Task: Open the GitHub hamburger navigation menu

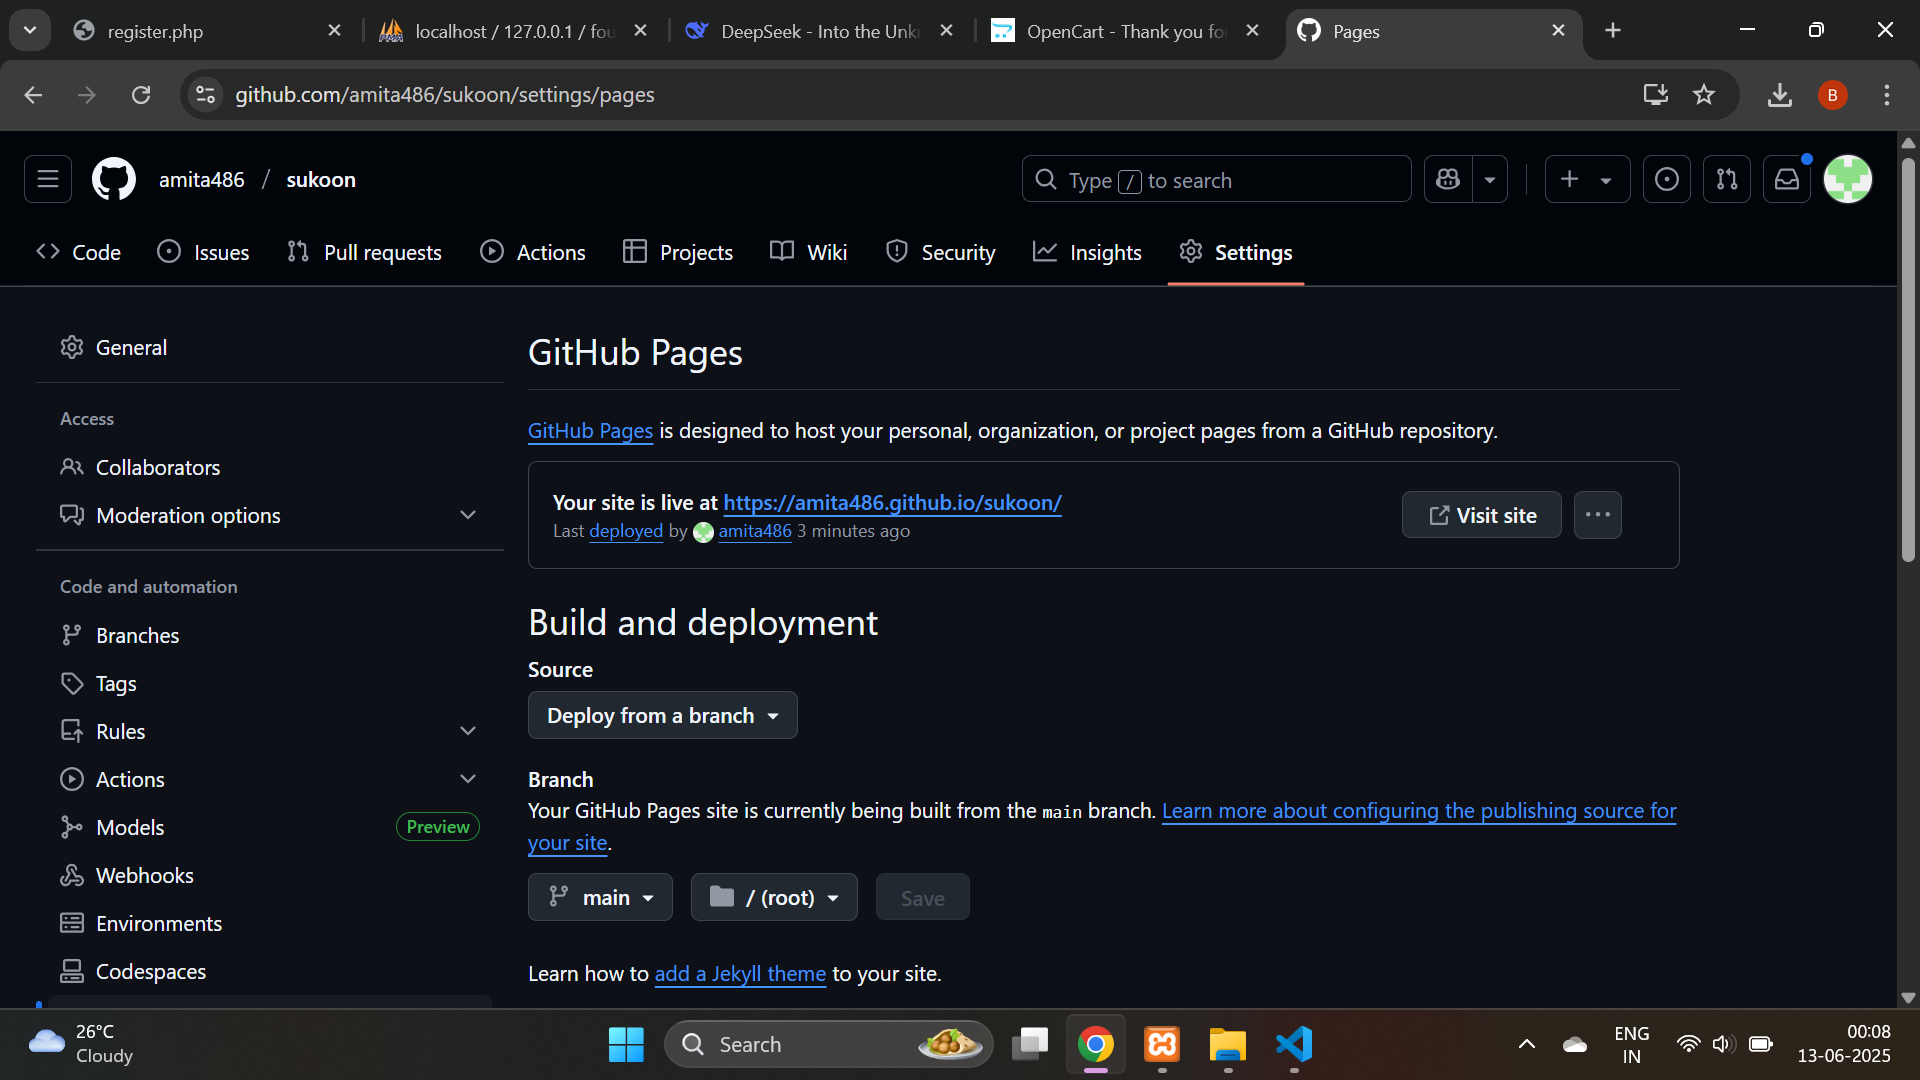Action: pyautogui.click(x=48, y=180)
